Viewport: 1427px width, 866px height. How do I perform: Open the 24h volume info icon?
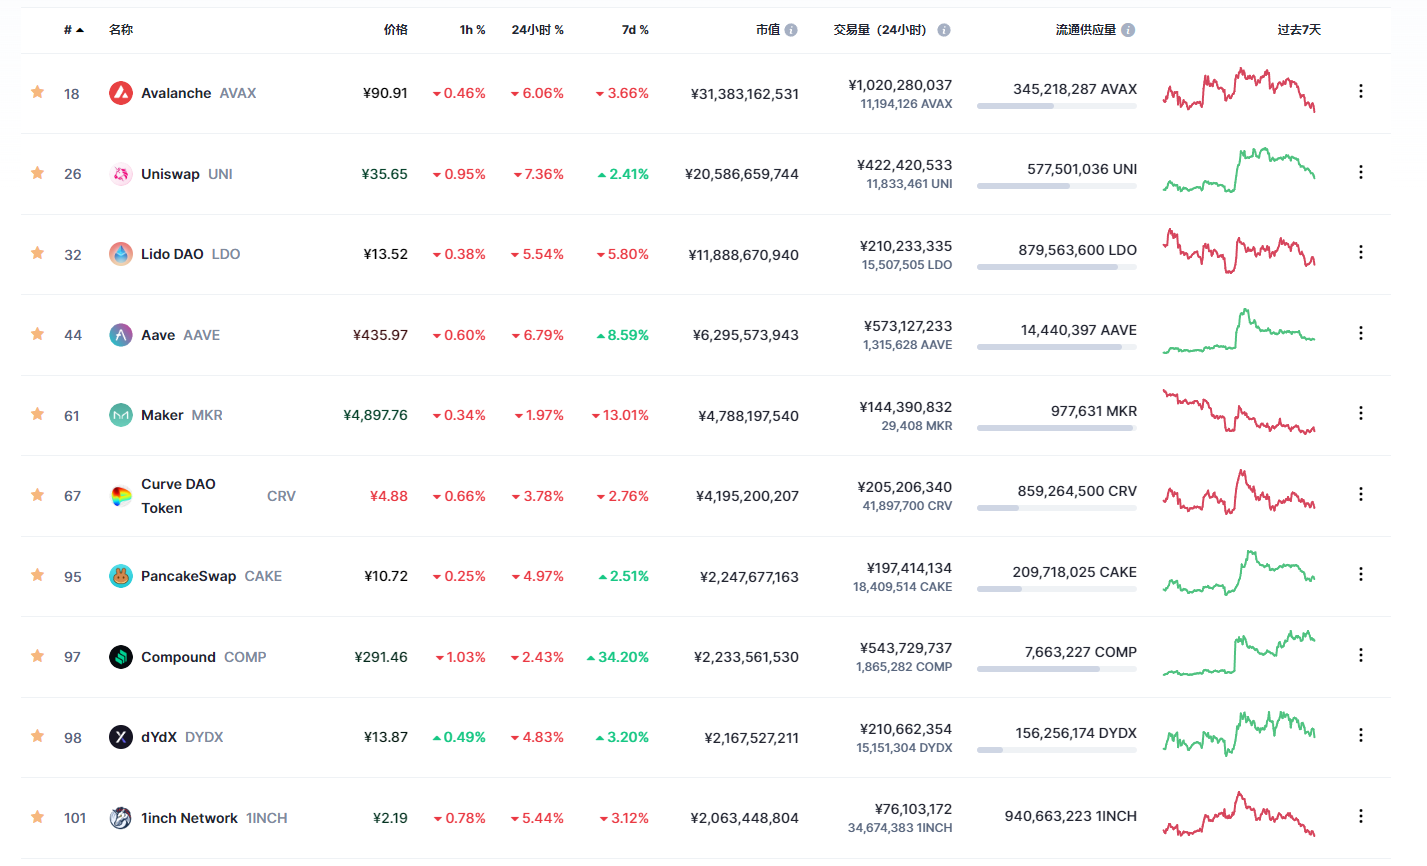pos(944,30)
